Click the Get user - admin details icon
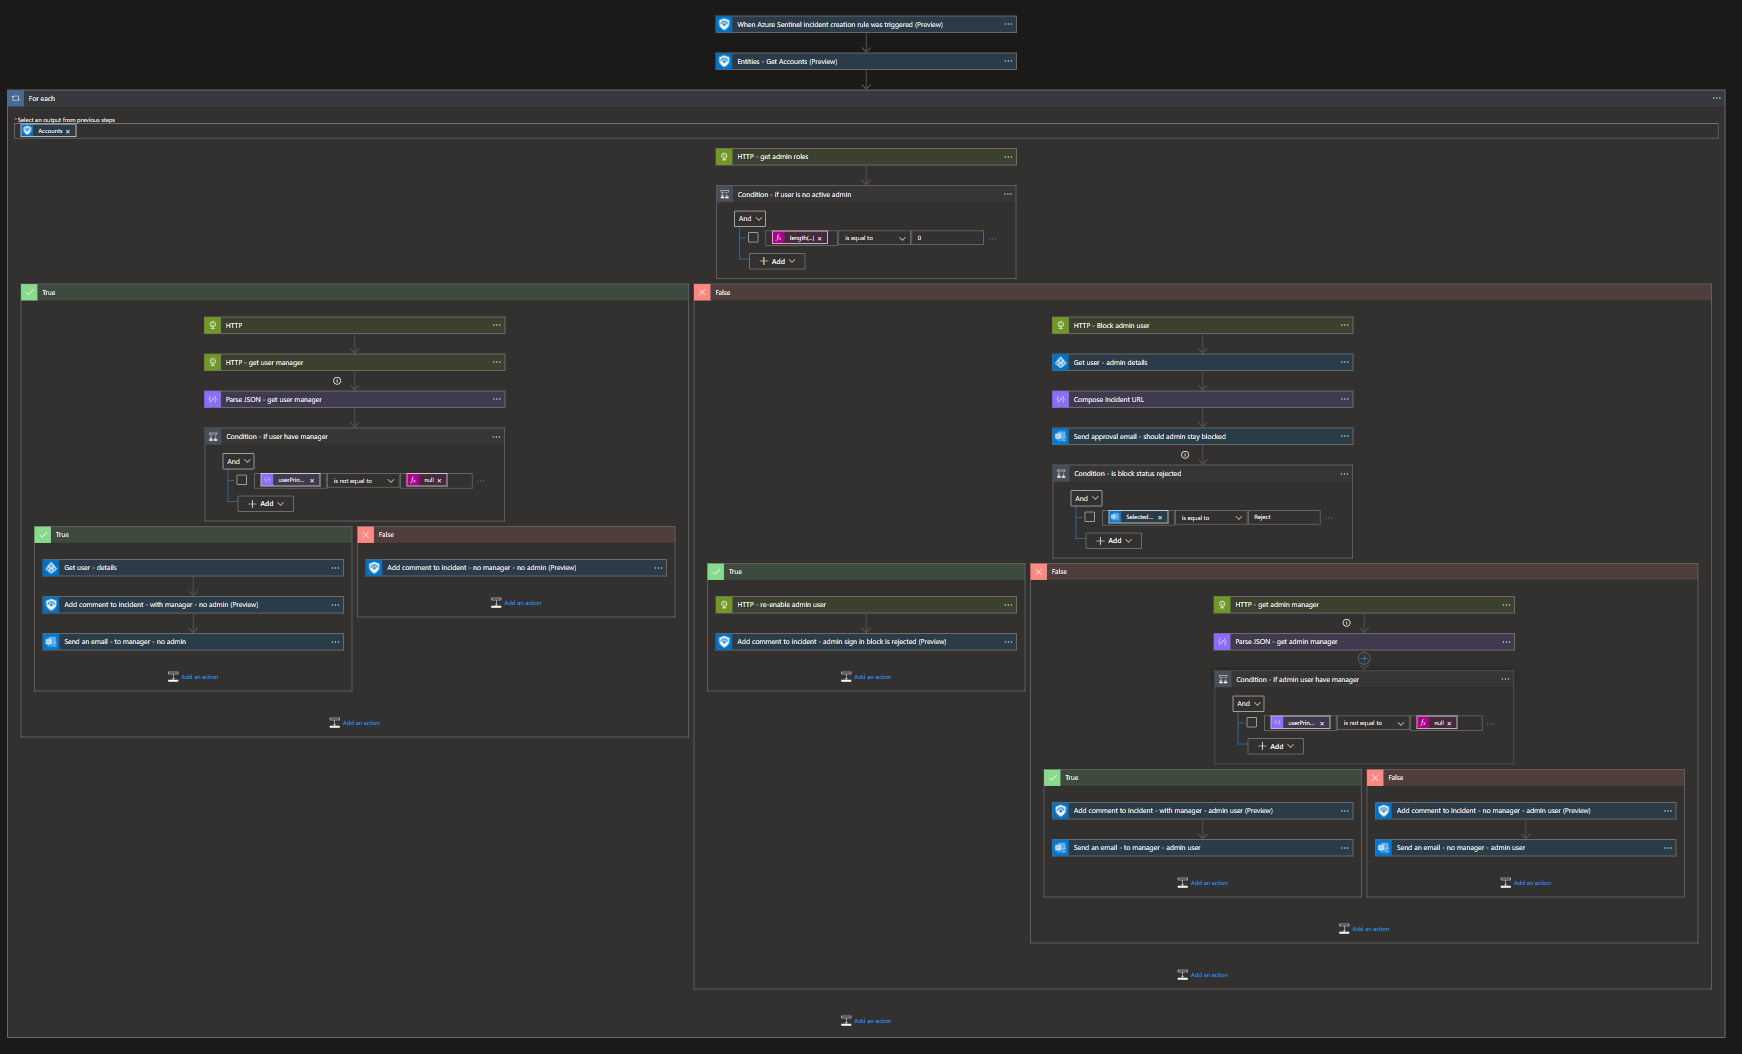Viewport: 1742px width, 1054px height. (x=1060, y=362)
